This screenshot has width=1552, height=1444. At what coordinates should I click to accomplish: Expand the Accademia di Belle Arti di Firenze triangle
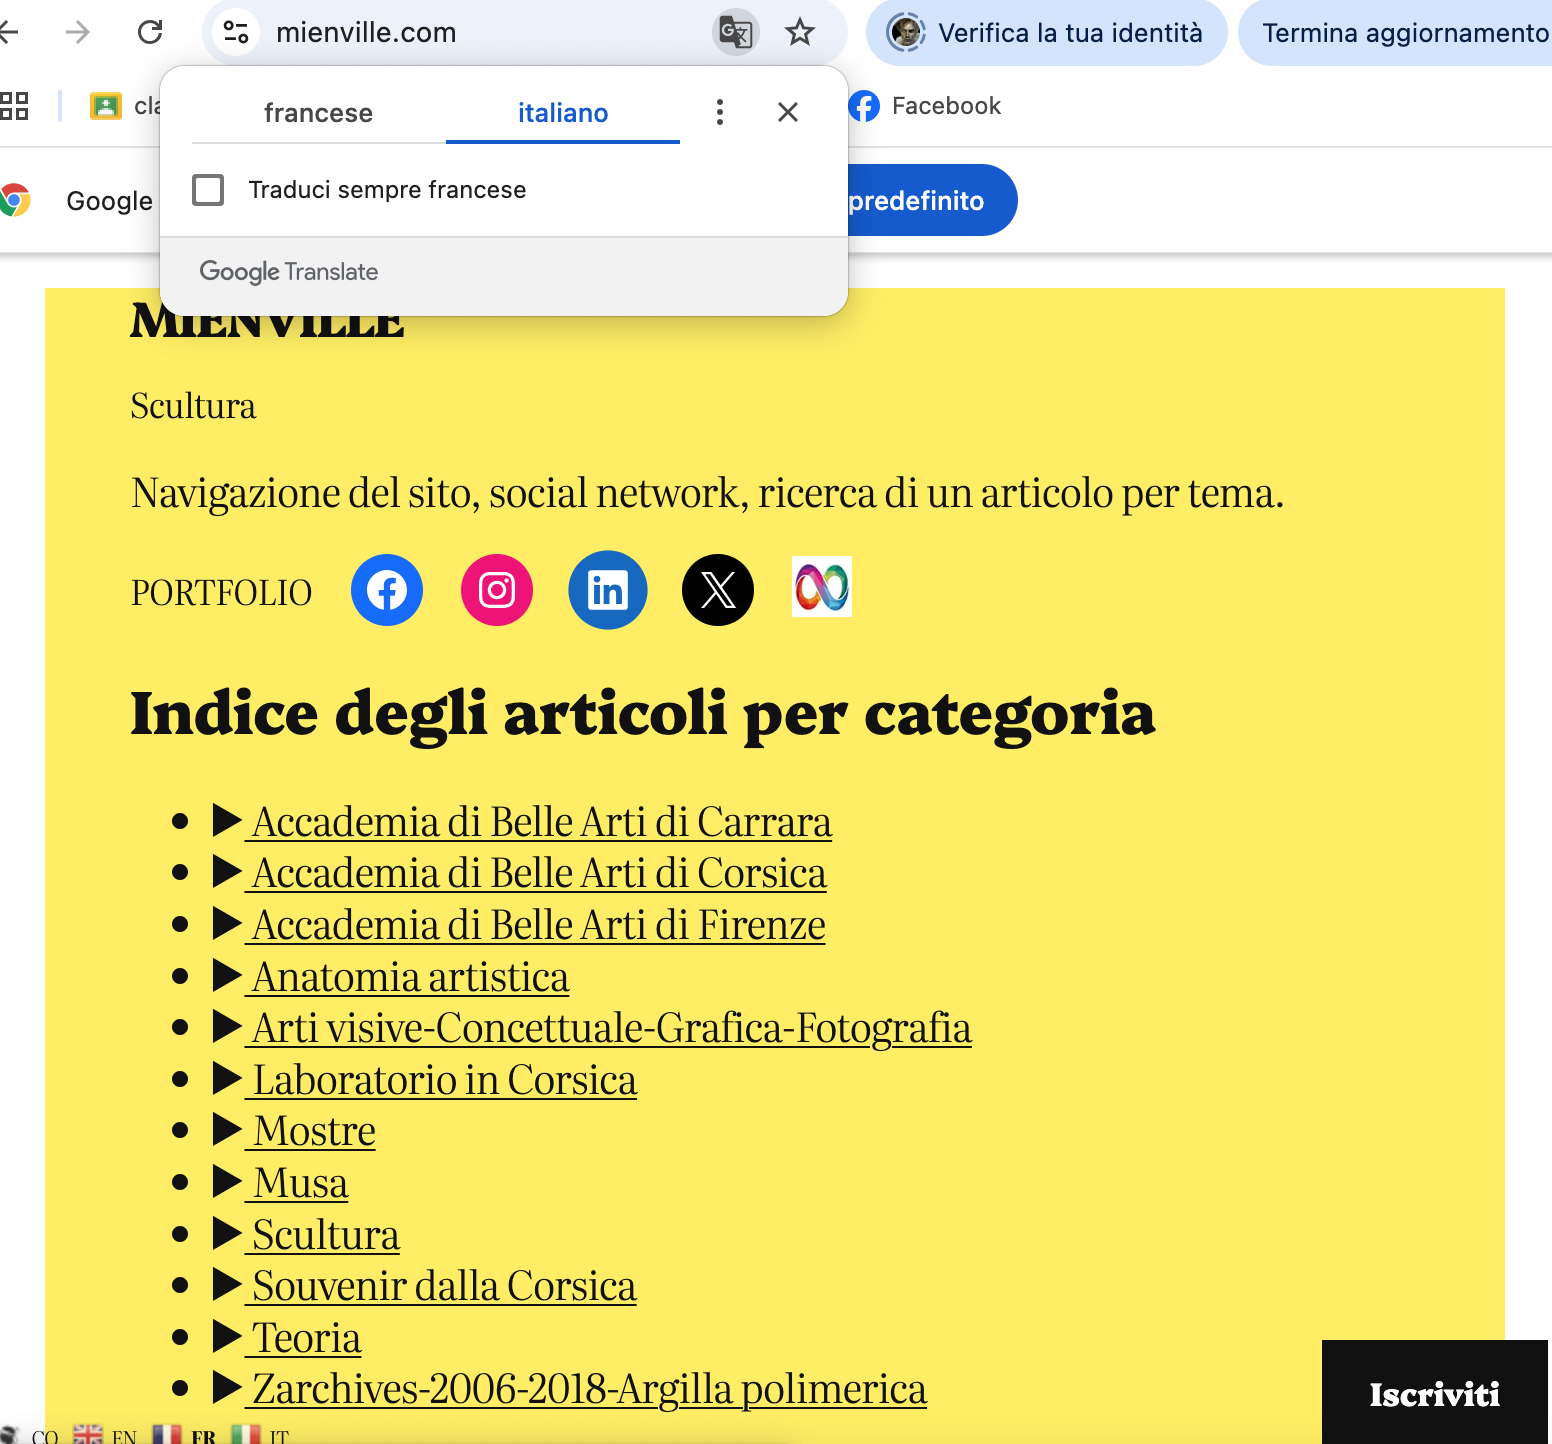pyautogui.click(x=227, y=924)
